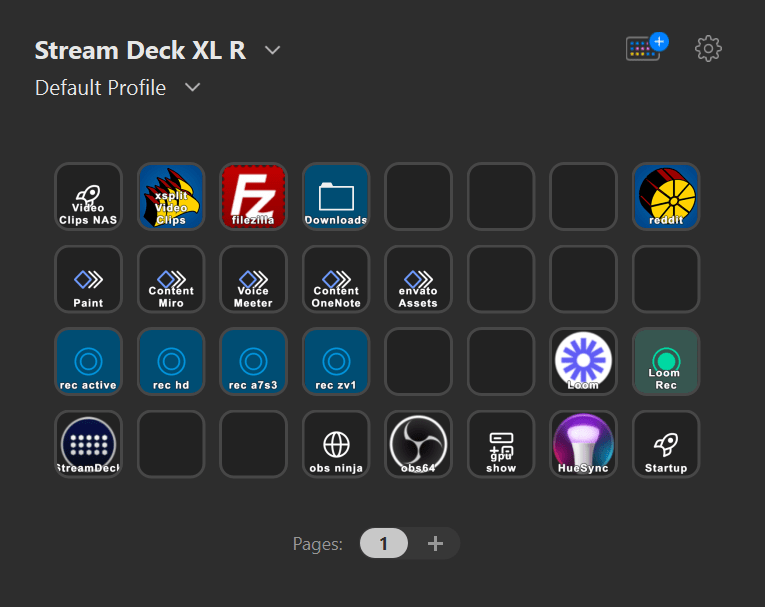This screenshot has height=607, width=765.
Task: Launch the filezilla key
Action: click(x=253, y=196)
